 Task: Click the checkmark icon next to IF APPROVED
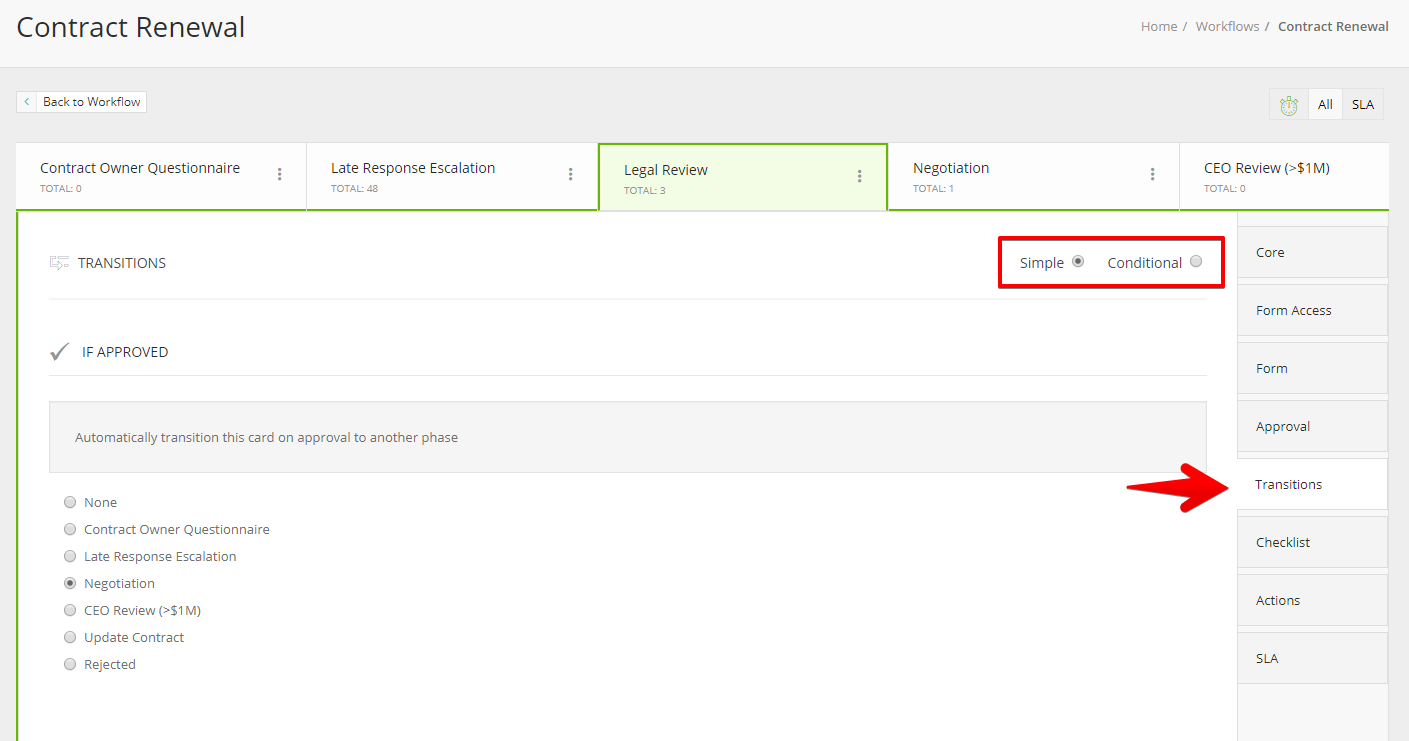click(x=59, y=350)
